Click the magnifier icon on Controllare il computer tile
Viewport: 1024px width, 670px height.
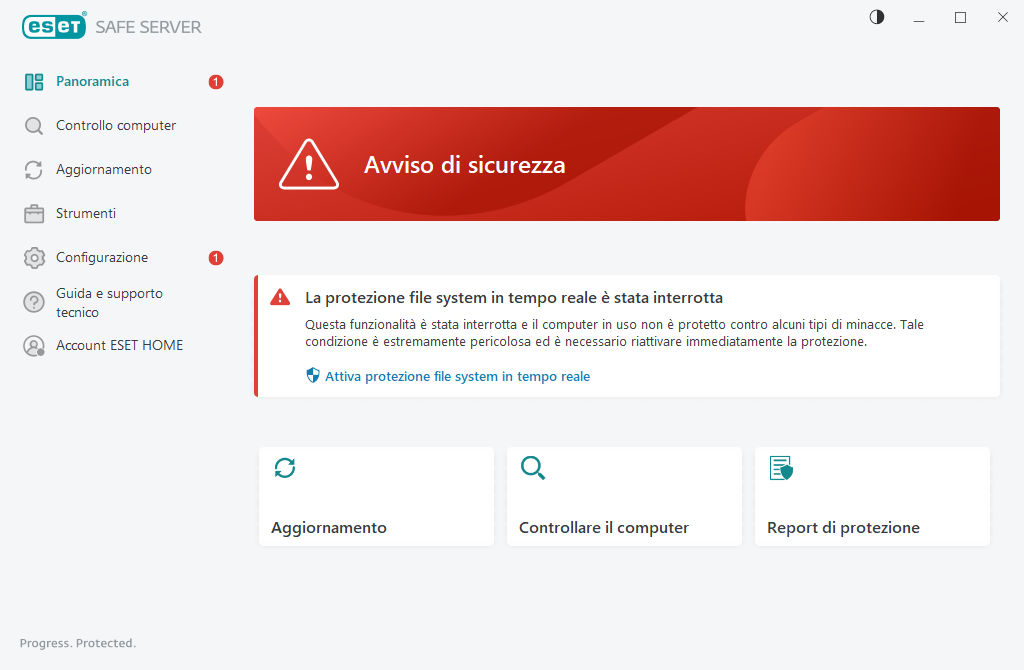(533, 468)
